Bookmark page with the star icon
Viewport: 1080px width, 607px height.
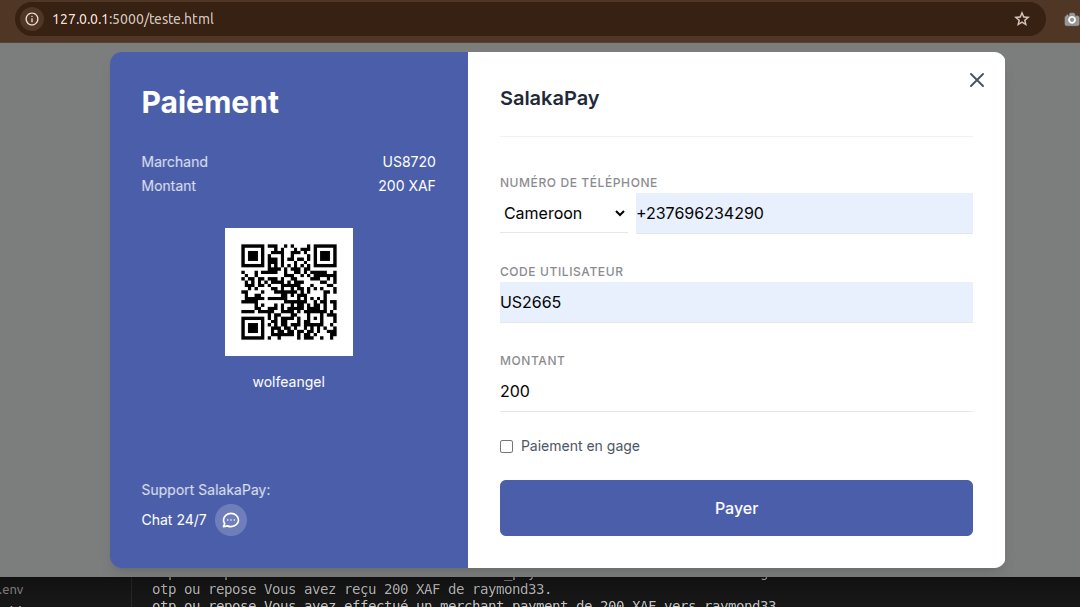(x=1021, y=19)
